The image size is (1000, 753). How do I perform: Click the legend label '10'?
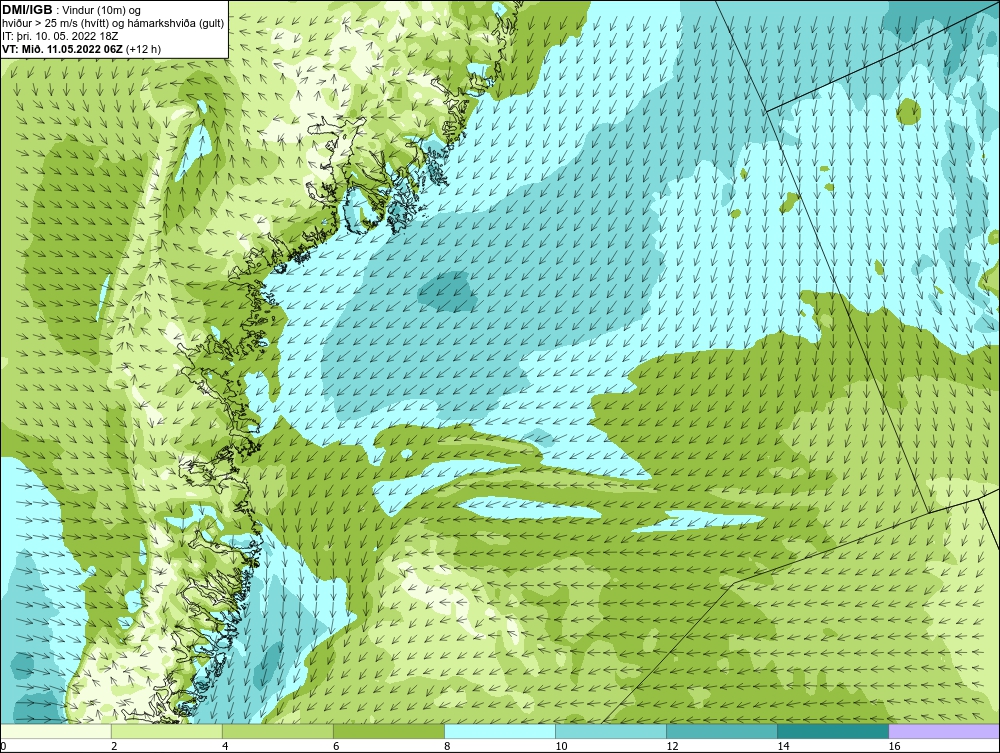[561, 746]
